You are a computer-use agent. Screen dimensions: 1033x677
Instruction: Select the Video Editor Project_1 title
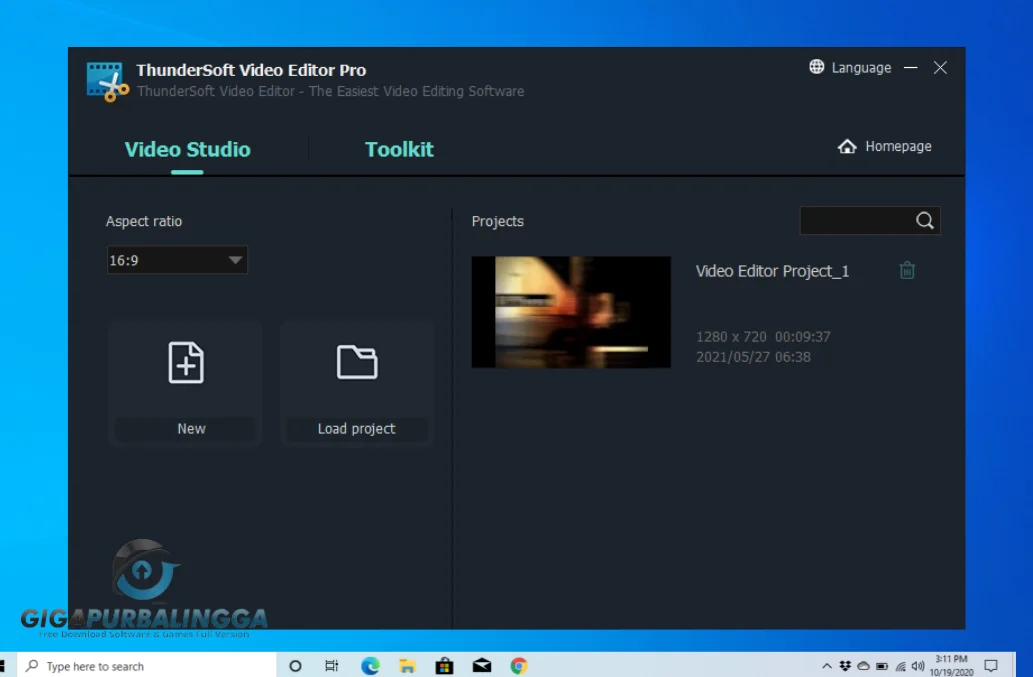tap(772, 271)
